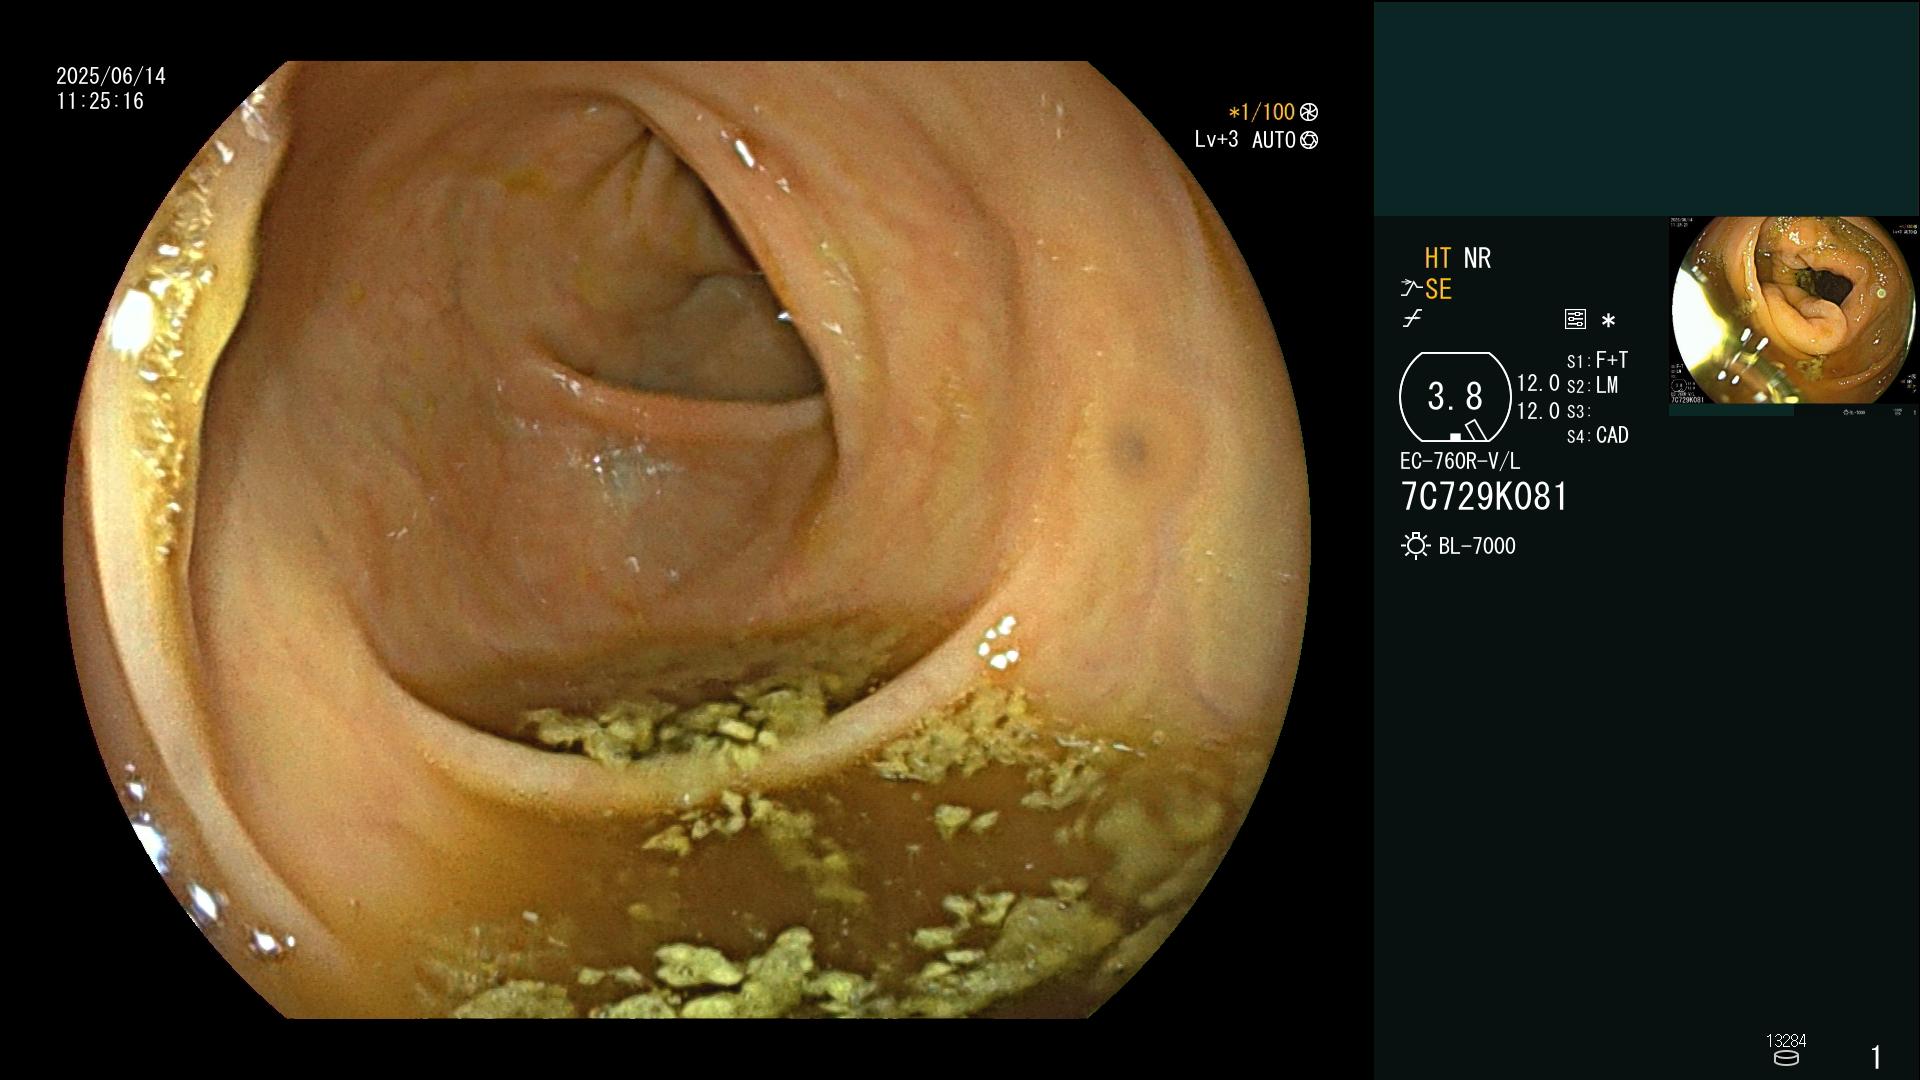Click the live endoscopic image view
Screen dimensions: 1920x1080
point(687,540)
